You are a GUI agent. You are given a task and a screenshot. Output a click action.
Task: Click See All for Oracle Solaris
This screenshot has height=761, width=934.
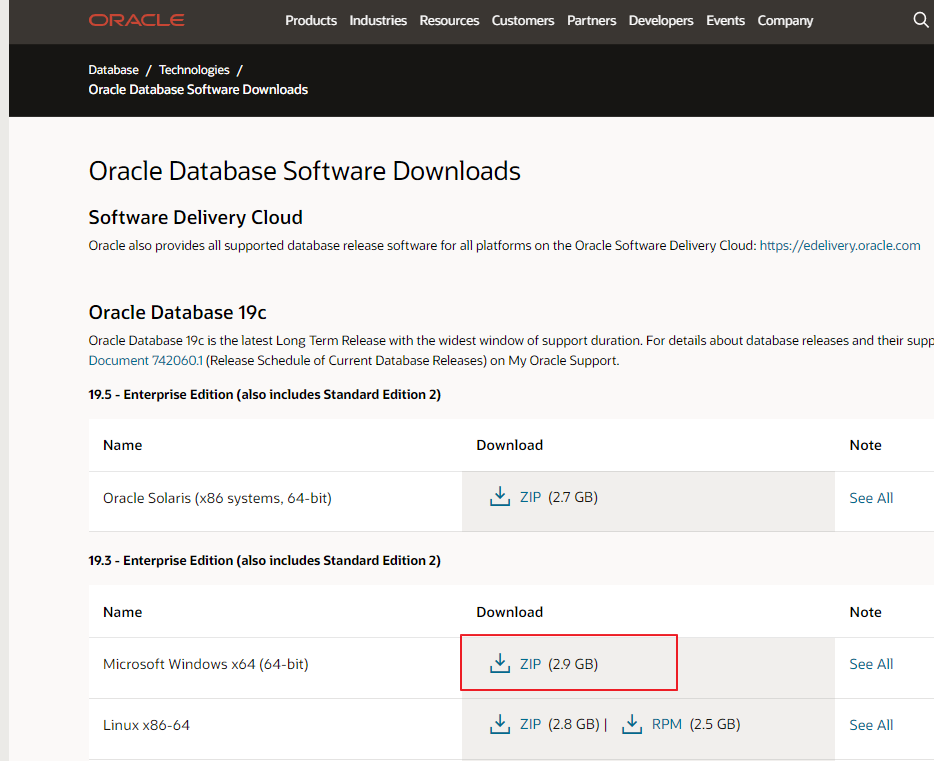click(x=871, y=498)
